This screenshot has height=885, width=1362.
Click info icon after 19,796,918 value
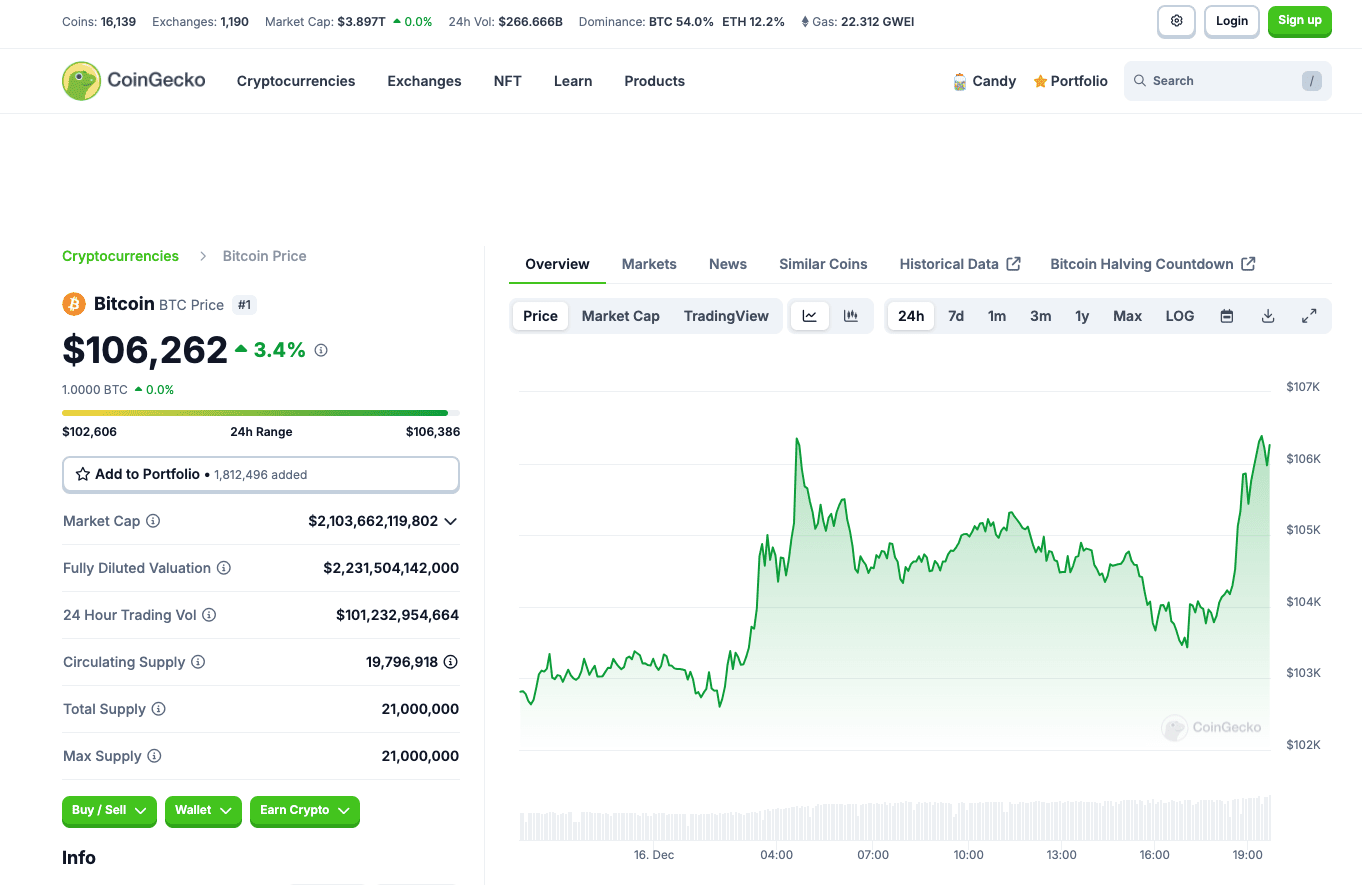pyautogui.click(x=451, y=662)
